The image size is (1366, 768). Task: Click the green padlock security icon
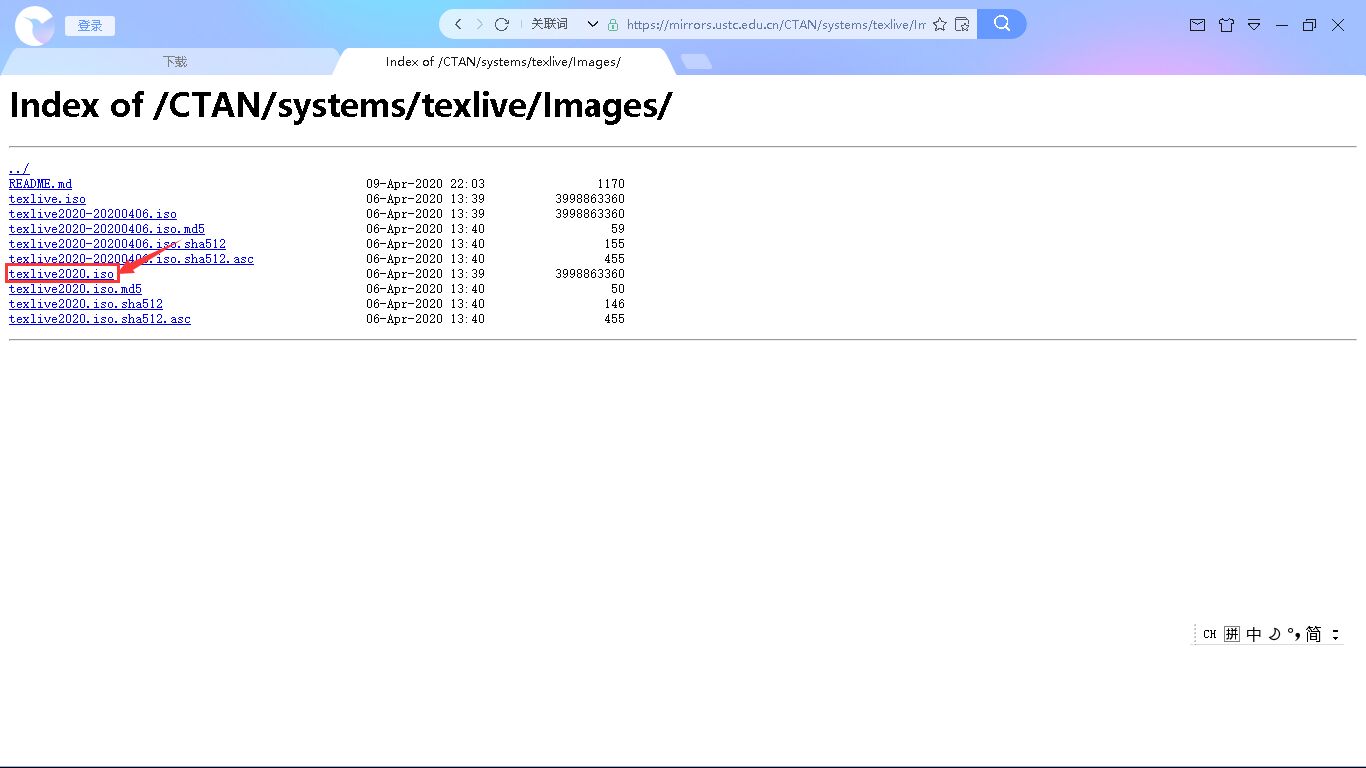click(613, 24)
